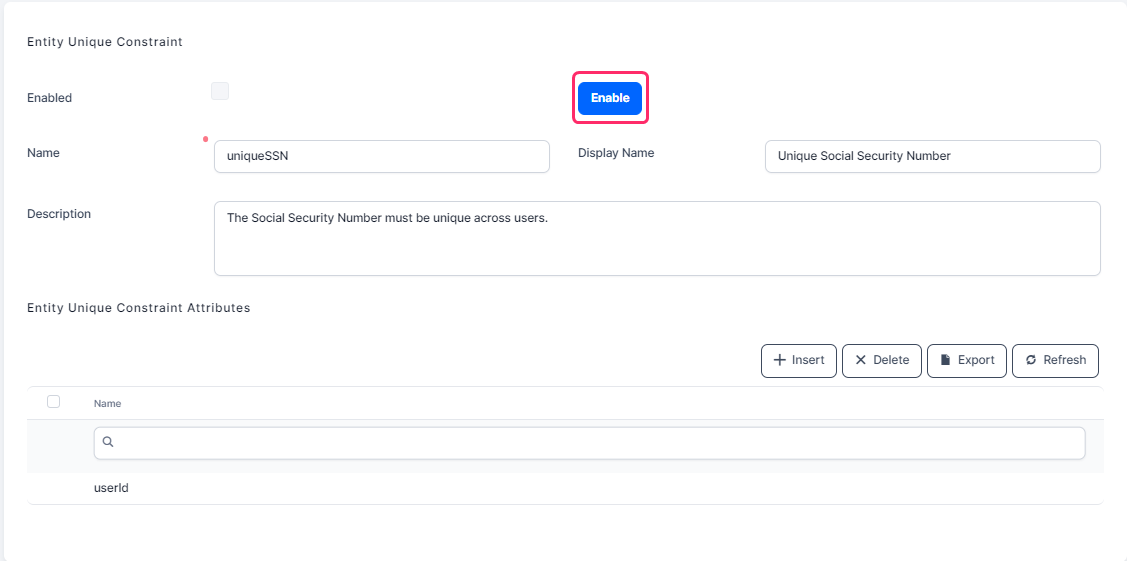Image resolution: width=1127 pixels, height=561 pixels.
Task: Toggle the Enabled checkbox
Action: click(220, 92)
